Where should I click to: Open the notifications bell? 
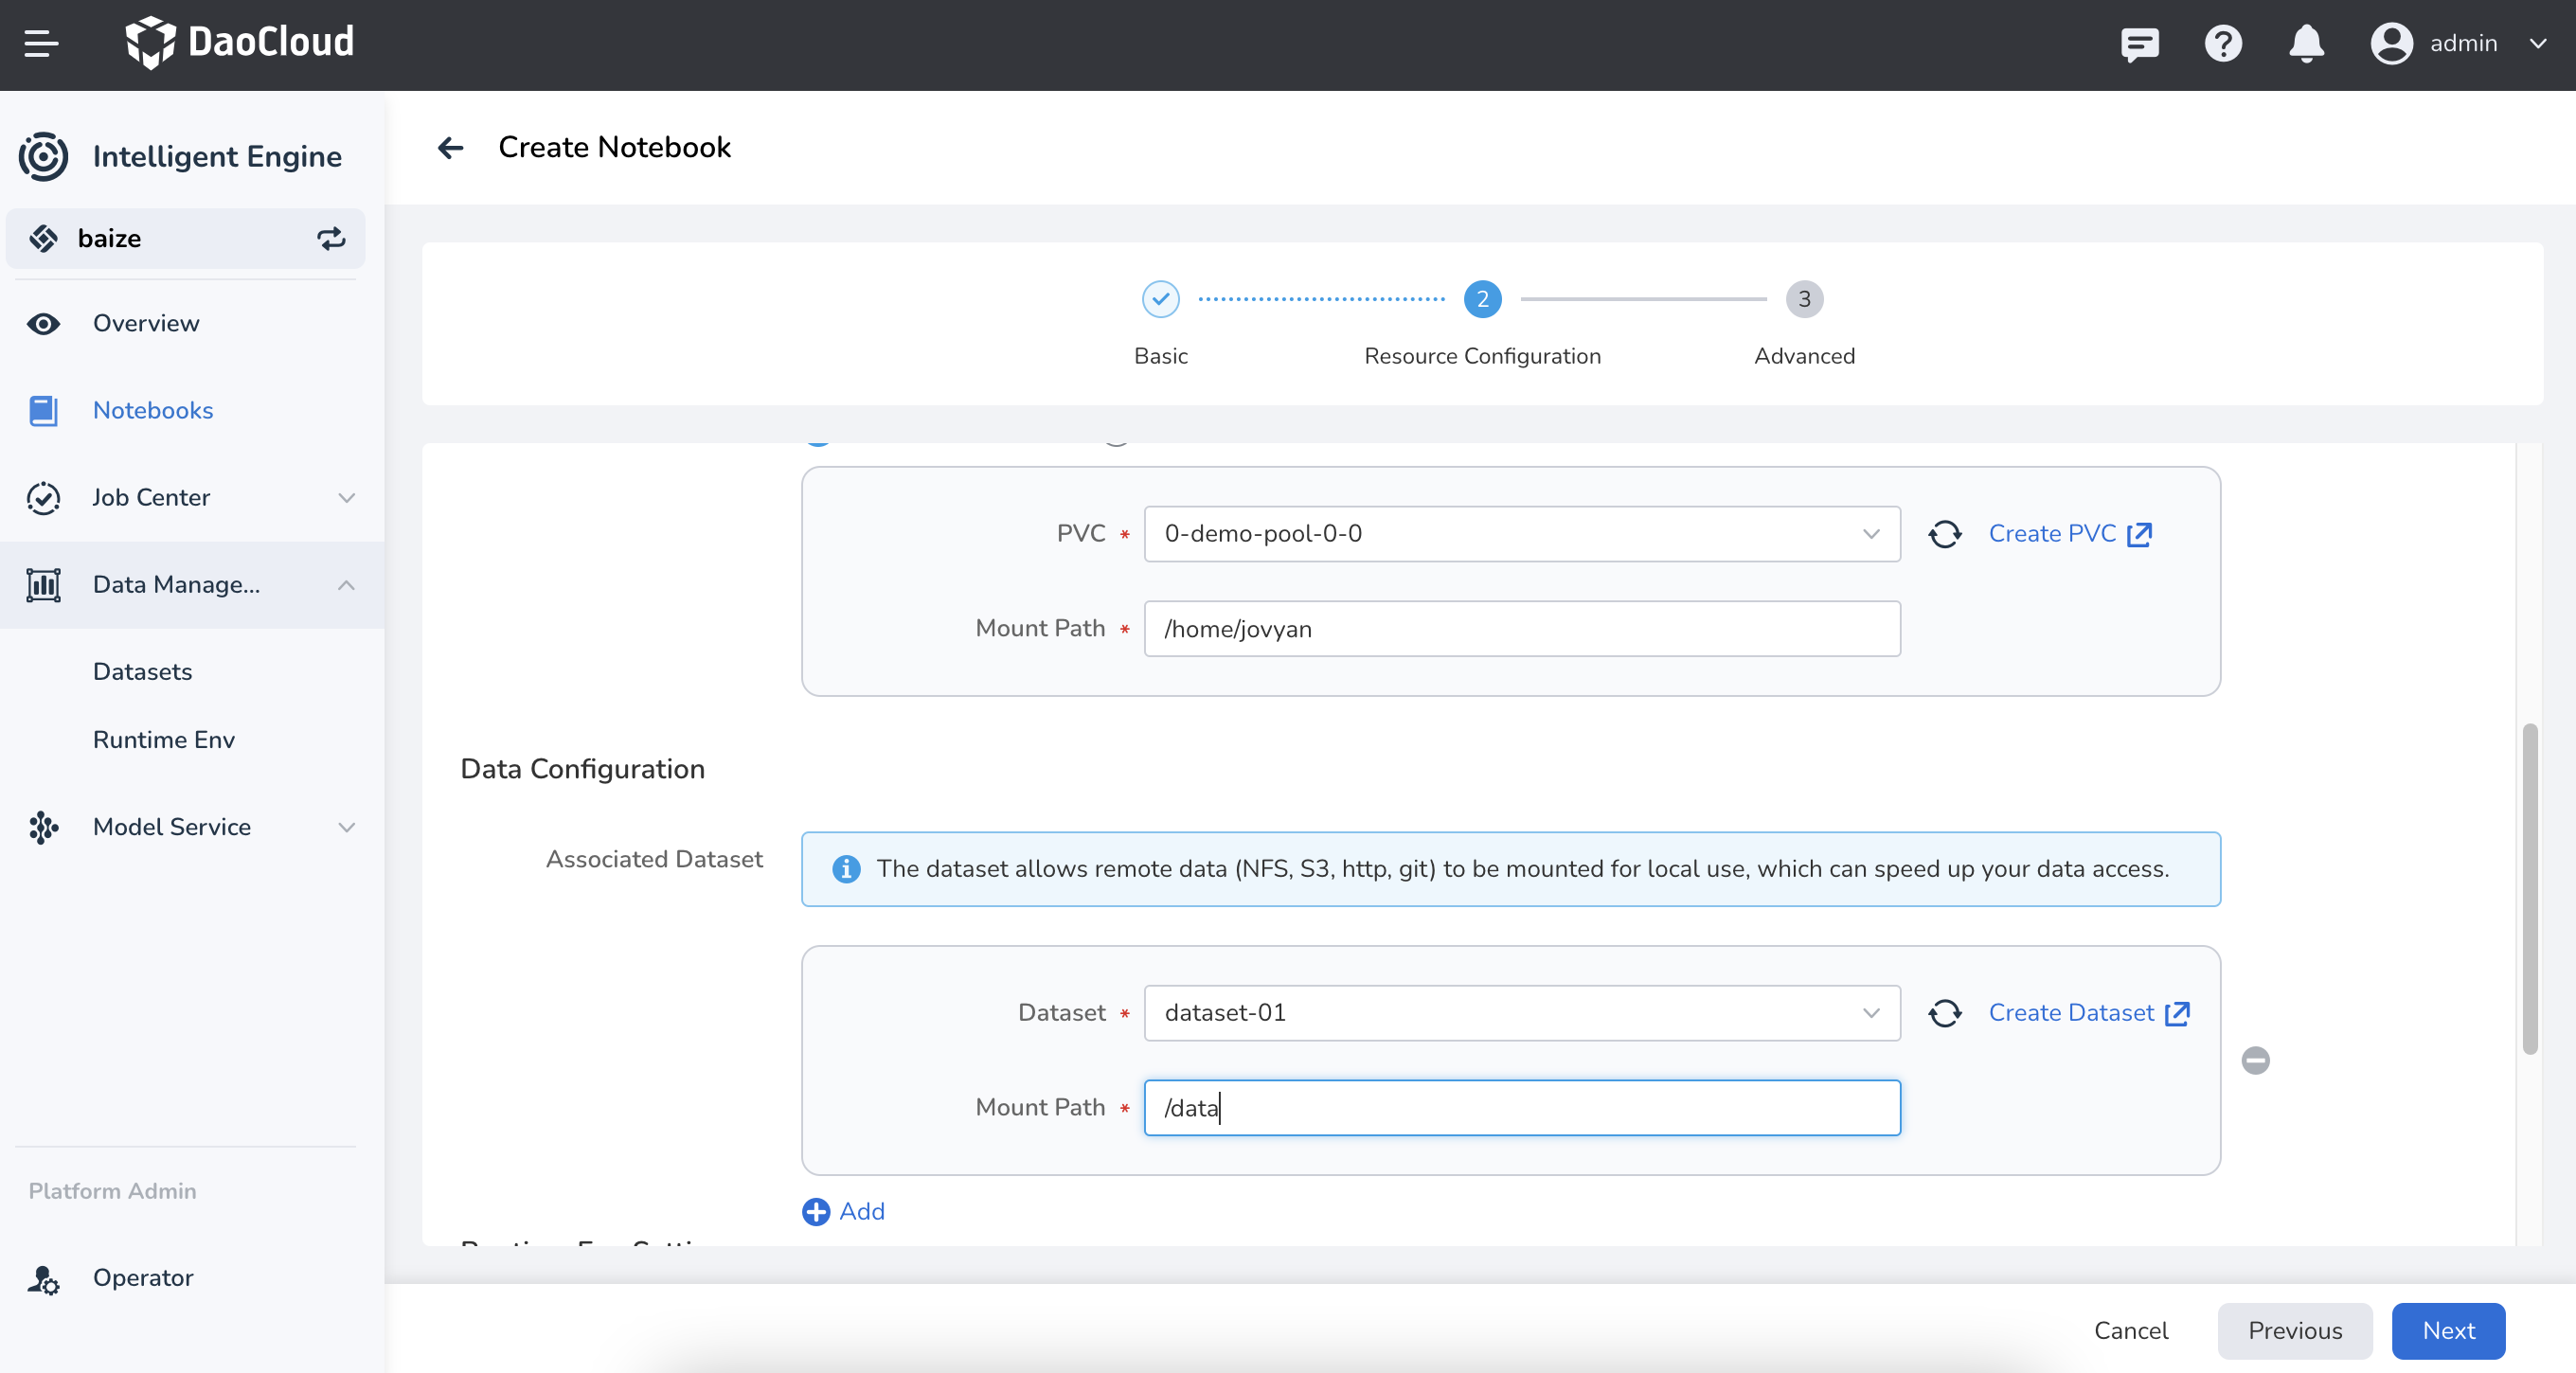pos(2305,44)
